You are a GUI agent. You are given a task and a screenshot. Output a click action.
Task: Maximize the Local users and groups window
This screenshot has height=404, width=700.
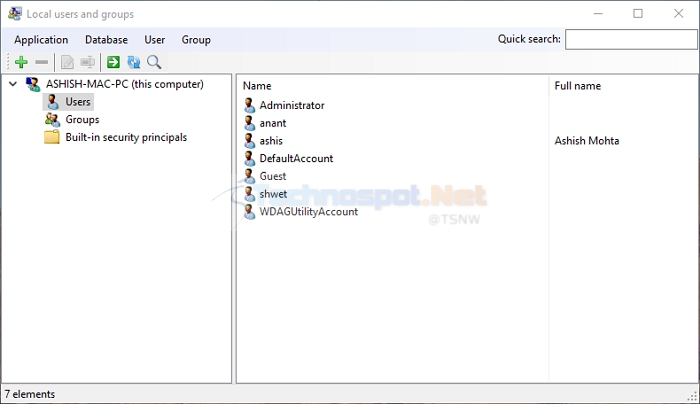click(x=638, y=14)
